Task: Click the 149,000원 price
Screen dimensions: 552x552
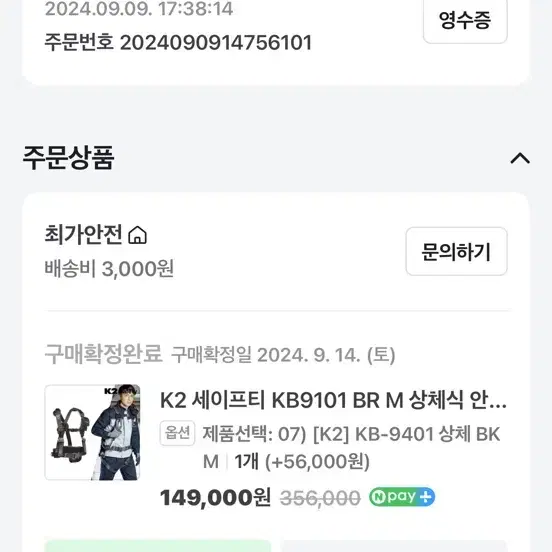Action: pyautogui.click(x=215, y=497)
